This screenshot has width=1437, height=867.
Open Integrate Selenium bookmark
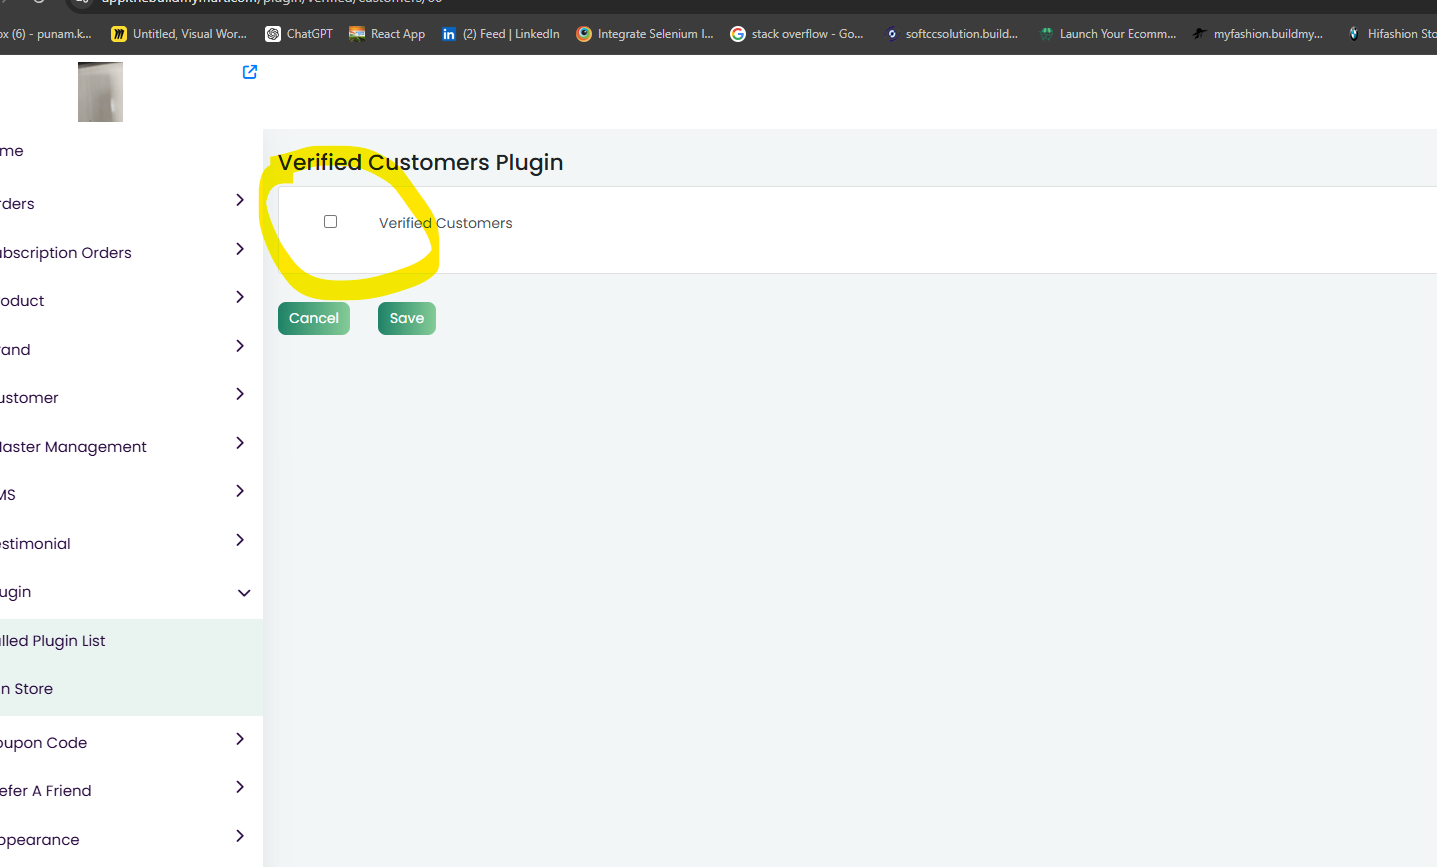[x=645, y=34]
